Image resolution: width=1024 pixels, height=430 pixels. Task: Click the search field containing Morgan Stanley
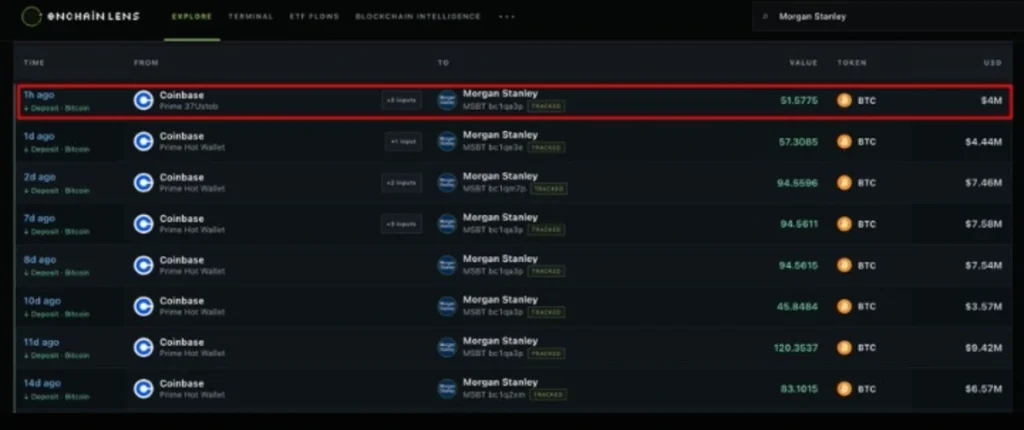point(888,17)
